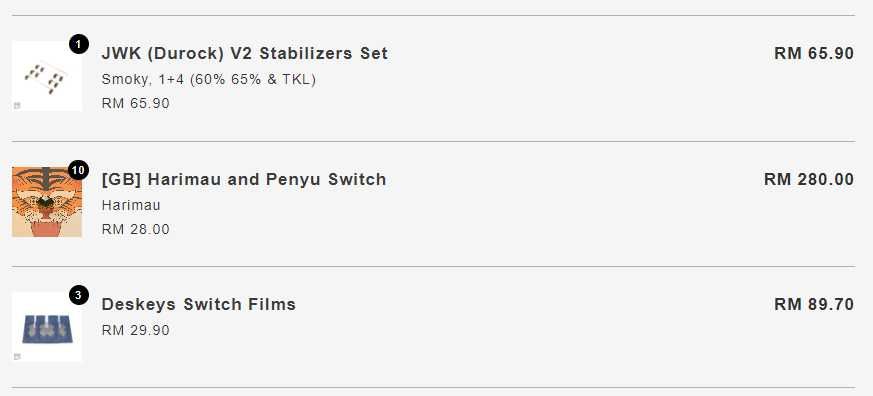This screenshot has height=396, width=873.
Task: Click the bold RM 65.90 line total
Action: click(x=814, y=53)
